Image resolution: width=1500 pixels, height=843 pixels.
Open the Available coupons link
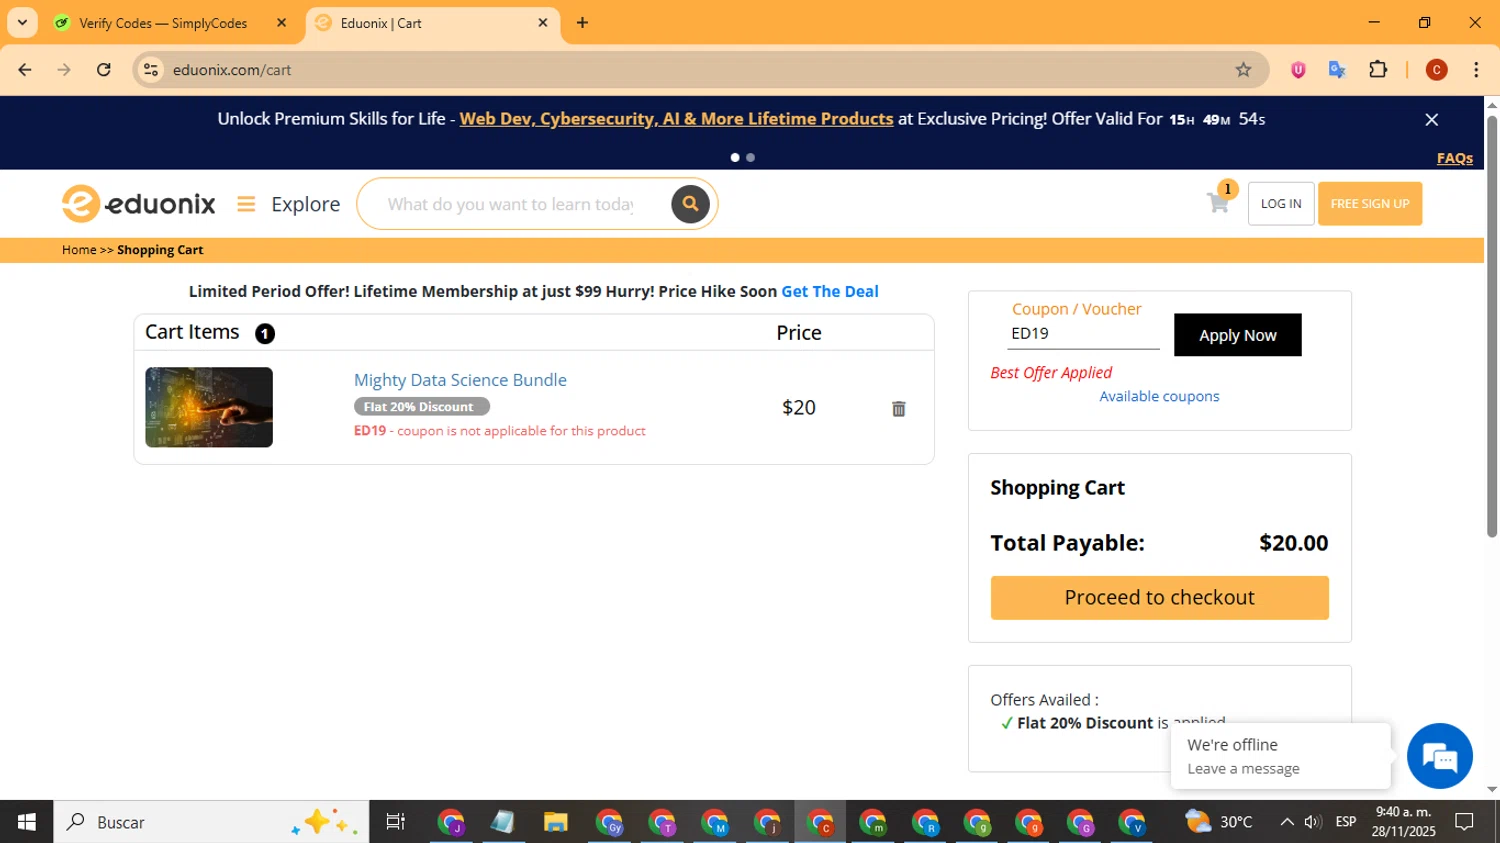[x=1160, y=396]
